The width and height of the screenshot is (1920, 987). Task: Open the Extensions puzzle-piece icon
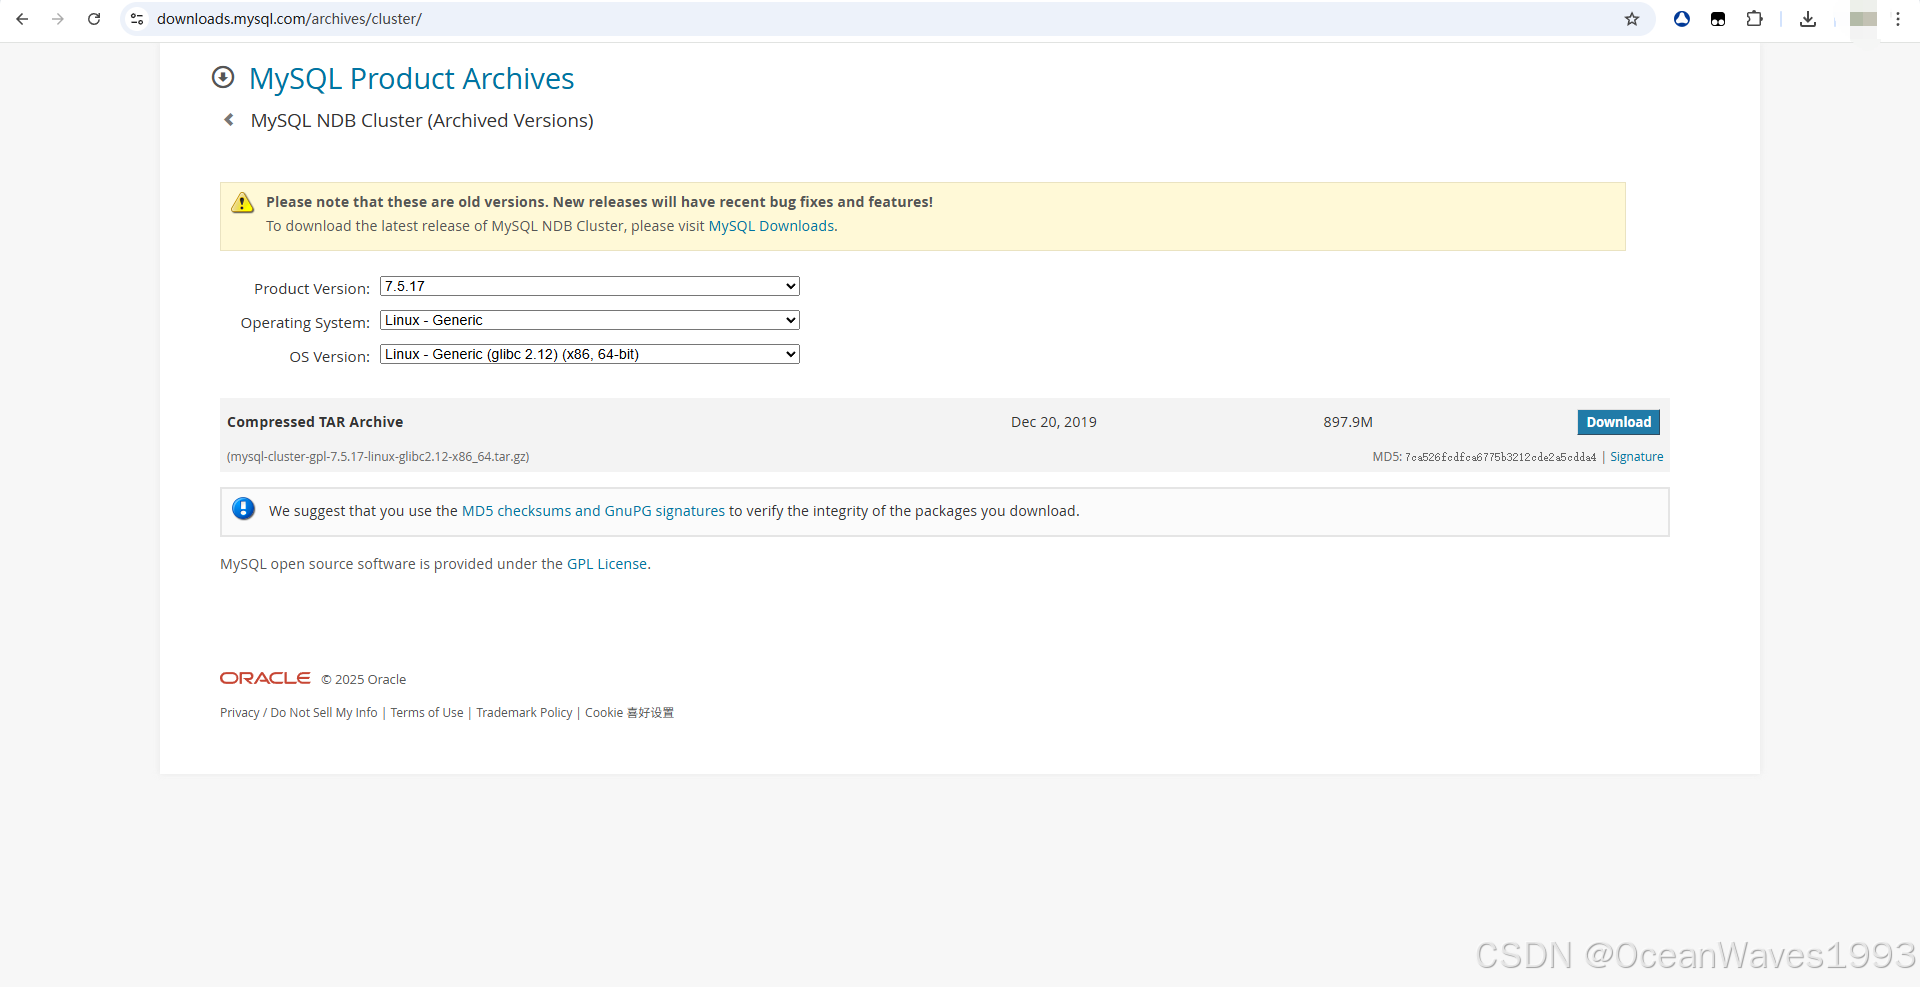1754,19
